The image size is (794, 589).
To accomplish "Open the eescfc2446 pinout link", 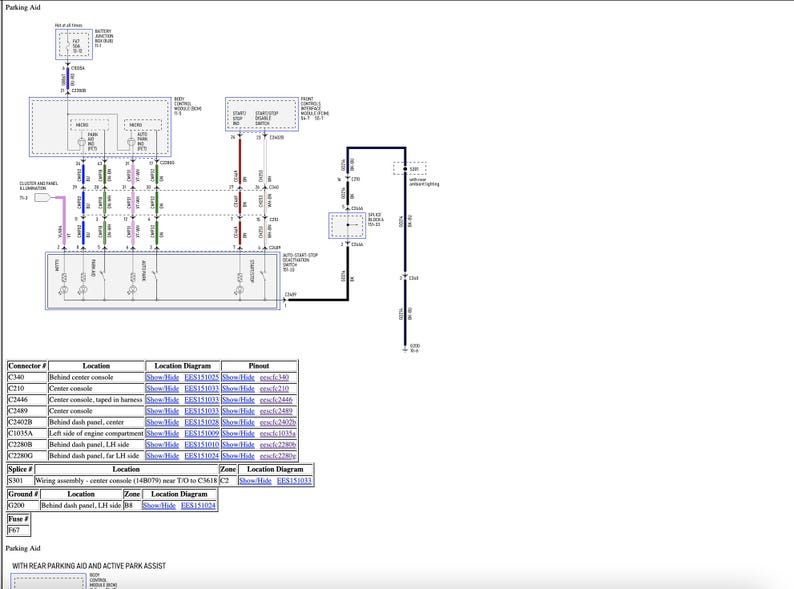I will click(276, 400).
